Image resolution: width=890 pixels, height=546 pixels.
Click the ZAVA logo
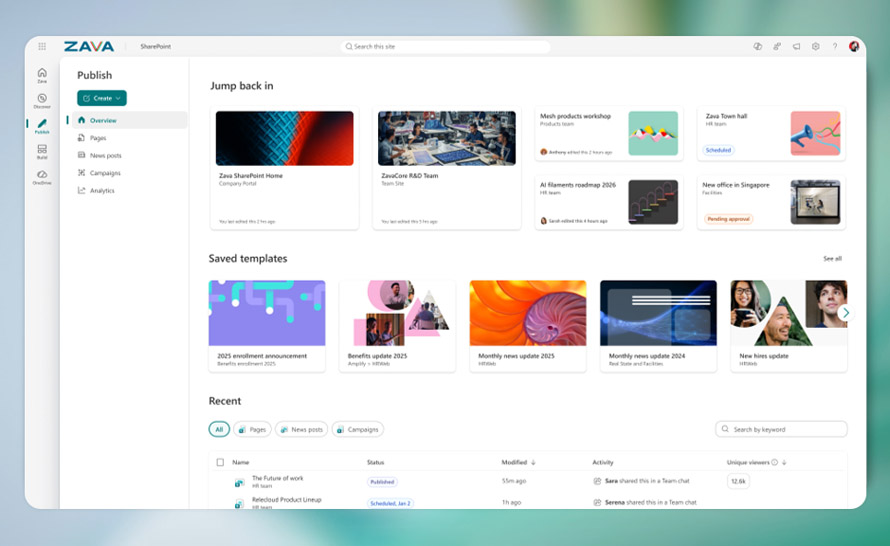[x=89, y=47]
